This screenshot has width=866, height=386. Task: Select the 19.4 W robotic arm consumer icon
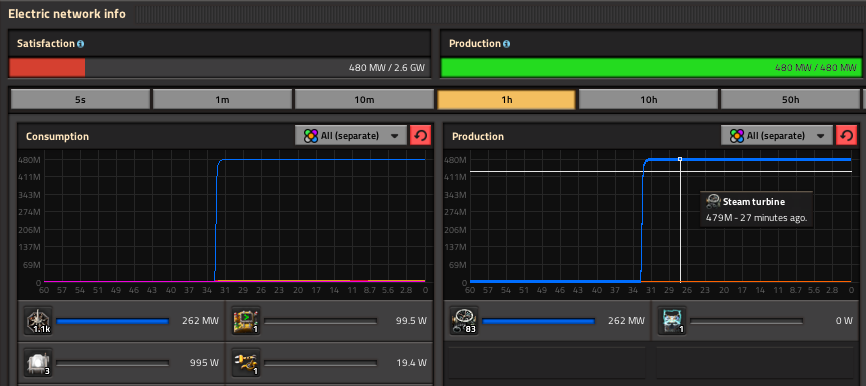246,363
